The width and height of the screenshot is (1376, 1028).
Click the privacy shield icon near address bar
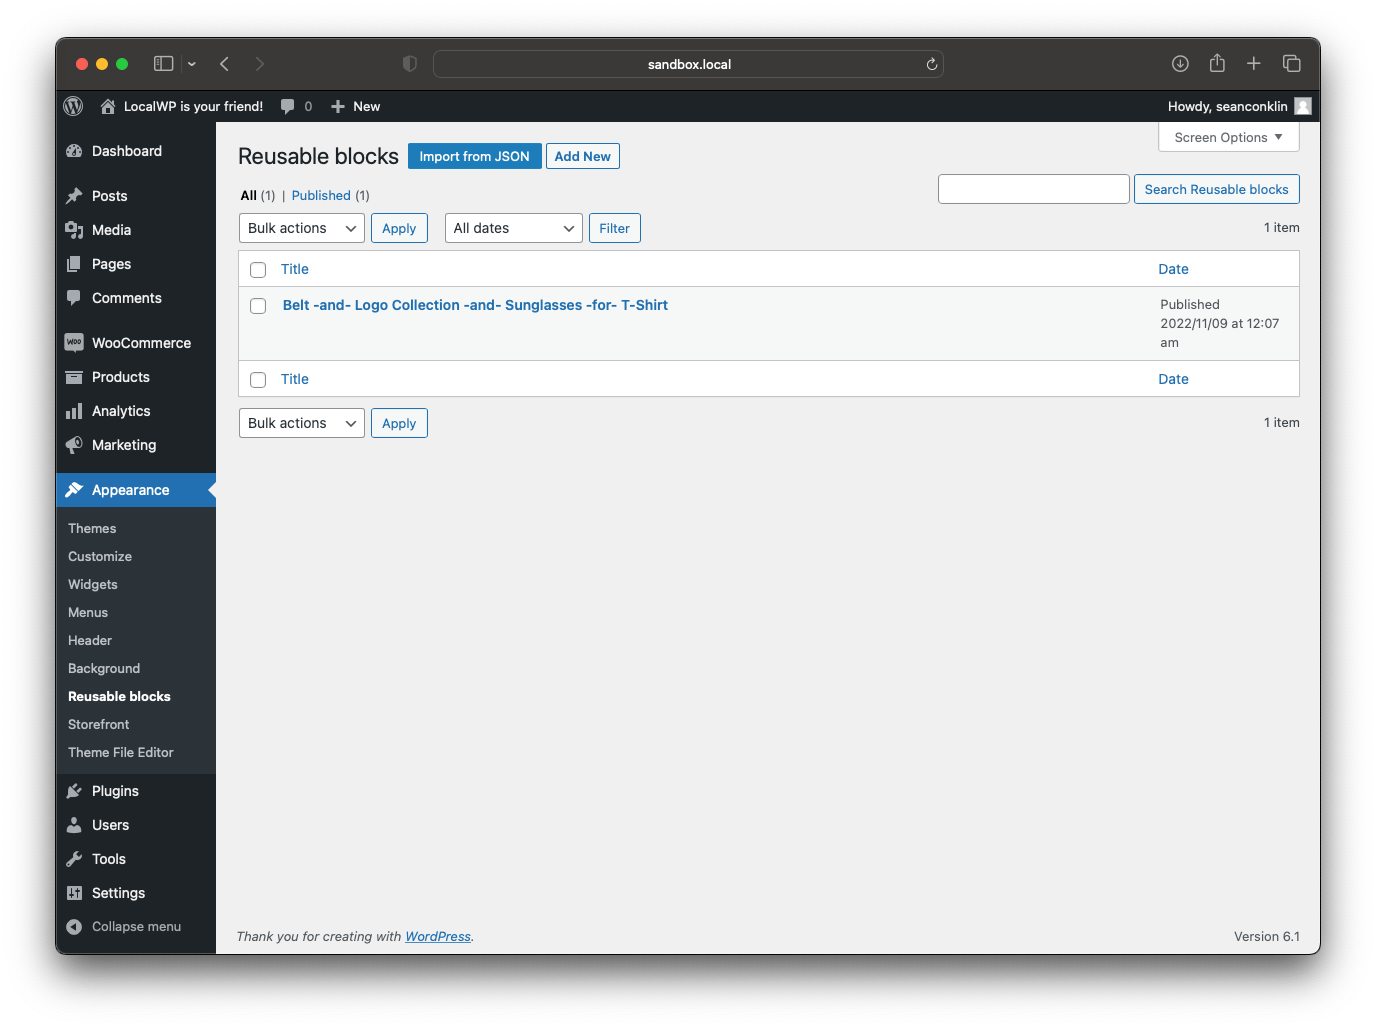tap(410, 64)
